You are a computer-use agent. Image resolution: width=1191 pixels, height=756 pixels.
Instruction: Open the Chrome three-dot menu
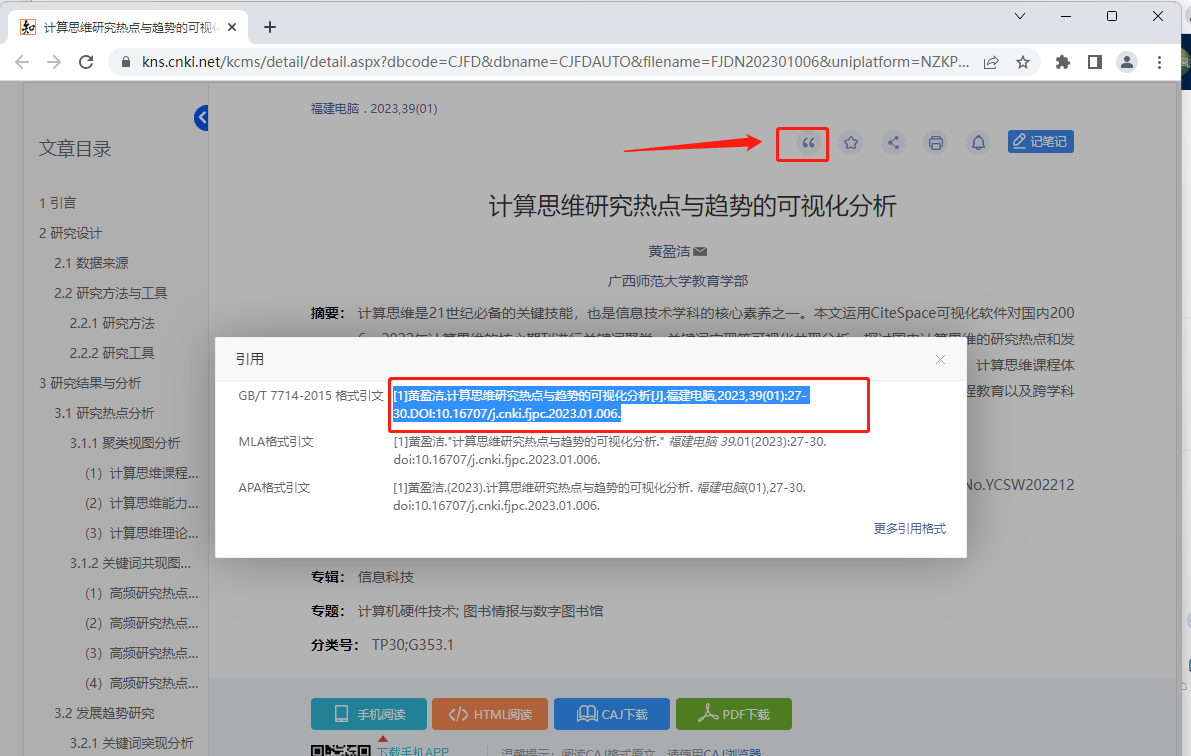coord(1159,61)
